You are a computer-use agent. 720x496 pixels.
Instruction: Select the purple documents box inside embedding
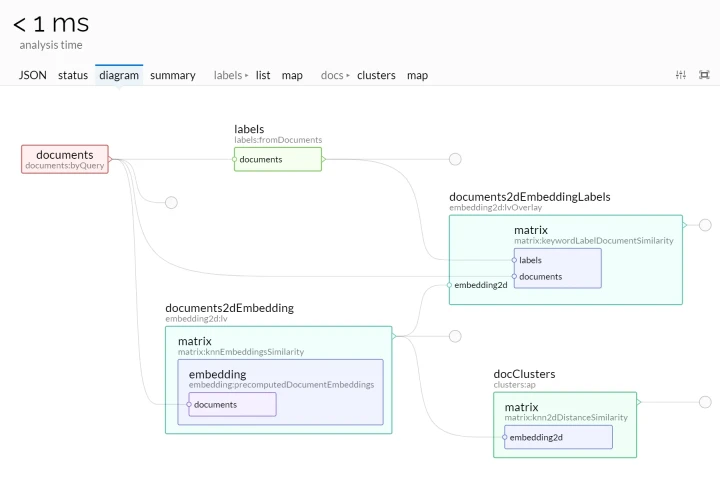pyautogui.click(x=232, y=404)
